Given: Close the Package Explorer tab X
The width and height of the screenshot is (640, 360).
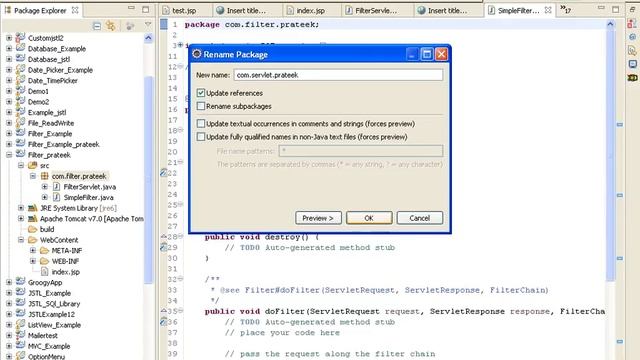Looking at the screenshot, I should tap(75, 10).
